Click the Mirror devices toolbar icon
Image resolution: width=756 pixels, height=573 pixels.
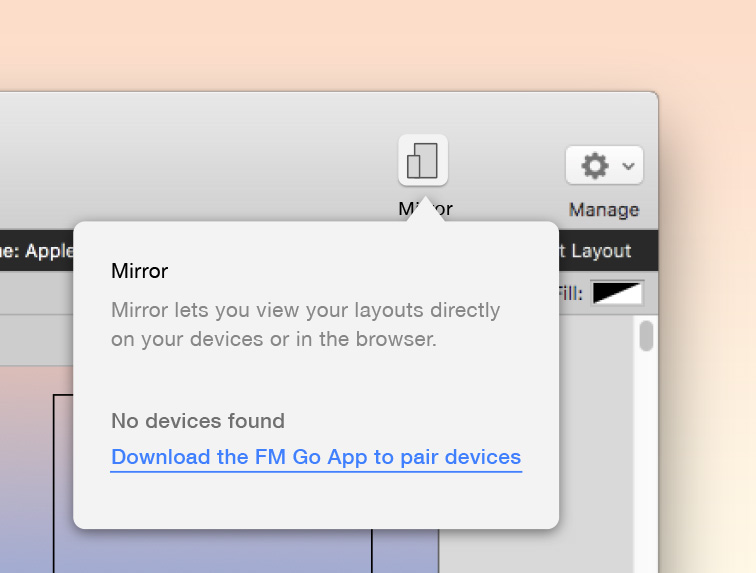pyautogui.click(x=423, y=160)
